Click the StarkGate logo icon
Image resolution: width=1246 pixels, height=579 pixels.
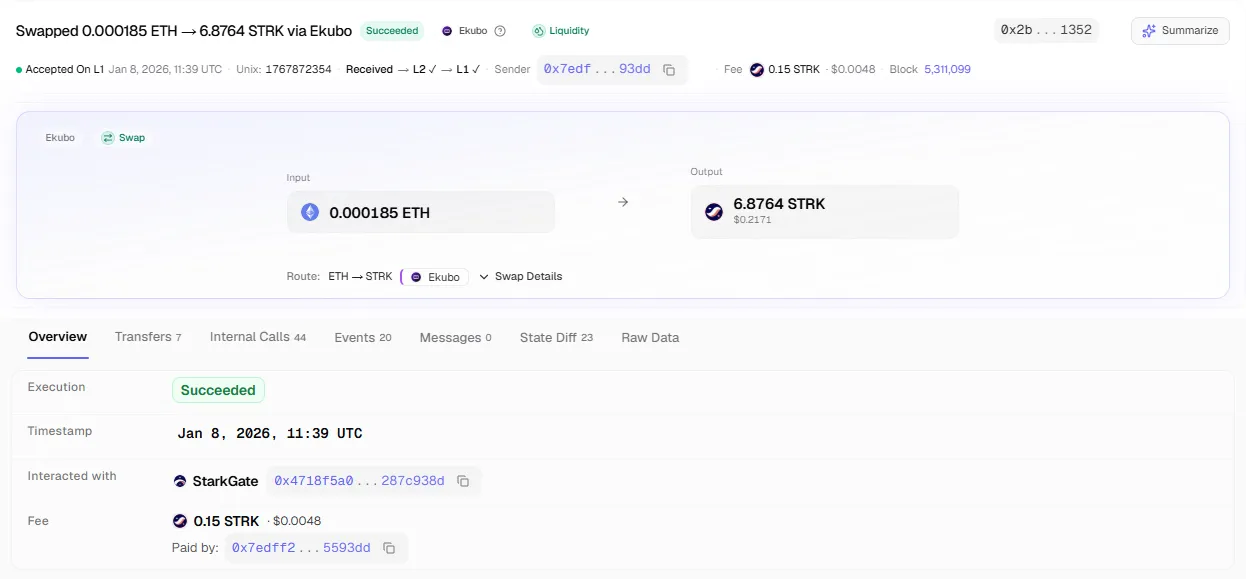(180, 481)
